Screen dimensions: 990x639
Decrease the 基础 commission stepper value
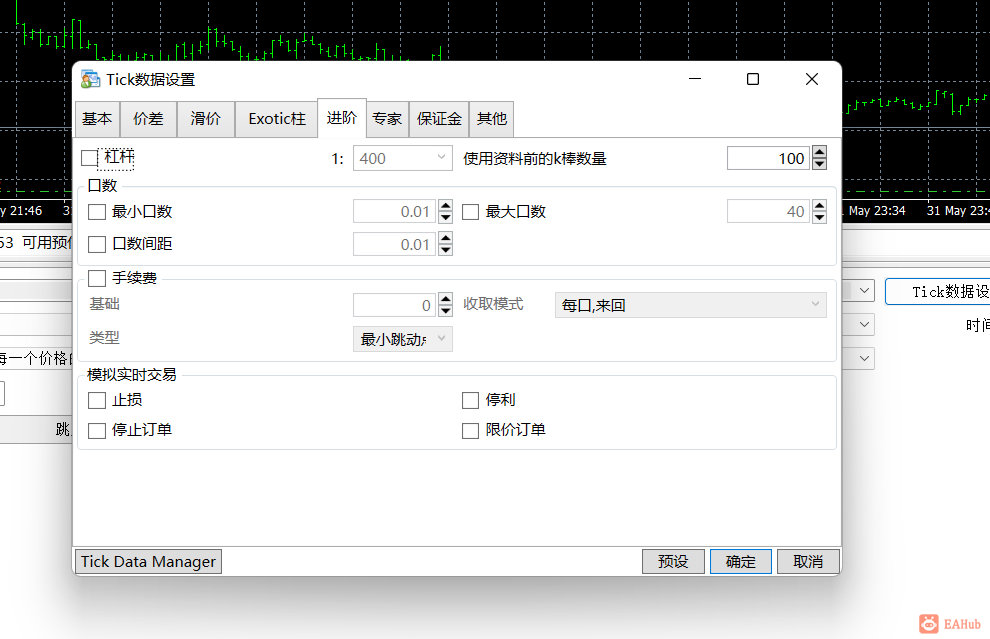(x=446, y=311)
